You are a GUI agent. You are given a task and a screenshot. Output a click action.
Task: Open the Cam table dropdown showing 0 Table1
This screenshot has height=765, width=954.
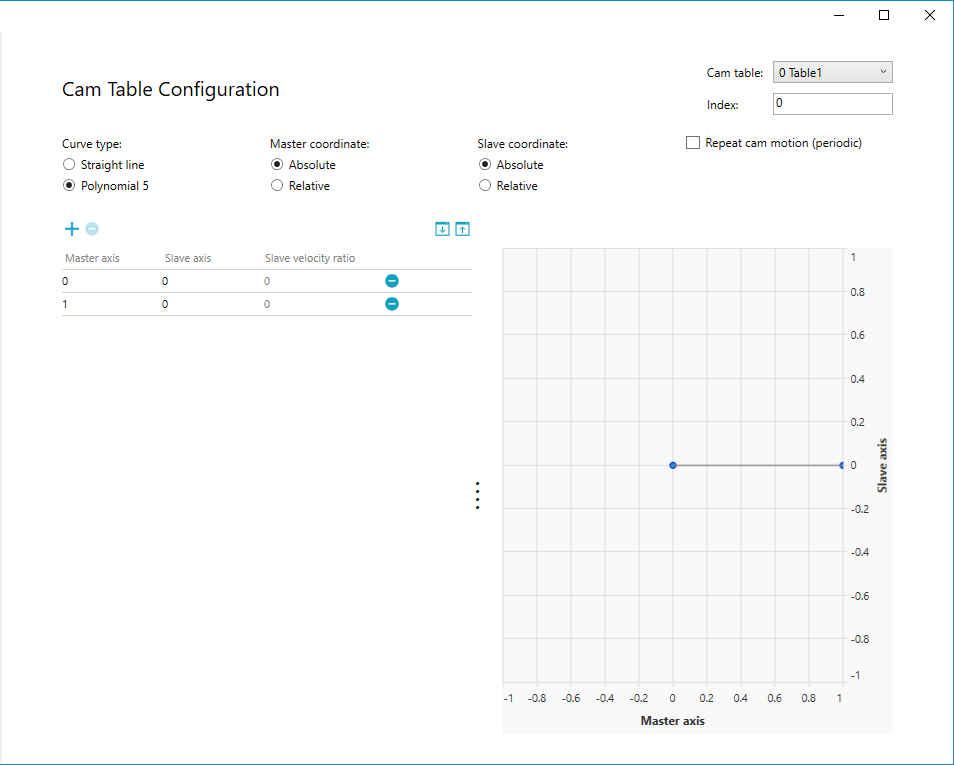pos(832,73)
